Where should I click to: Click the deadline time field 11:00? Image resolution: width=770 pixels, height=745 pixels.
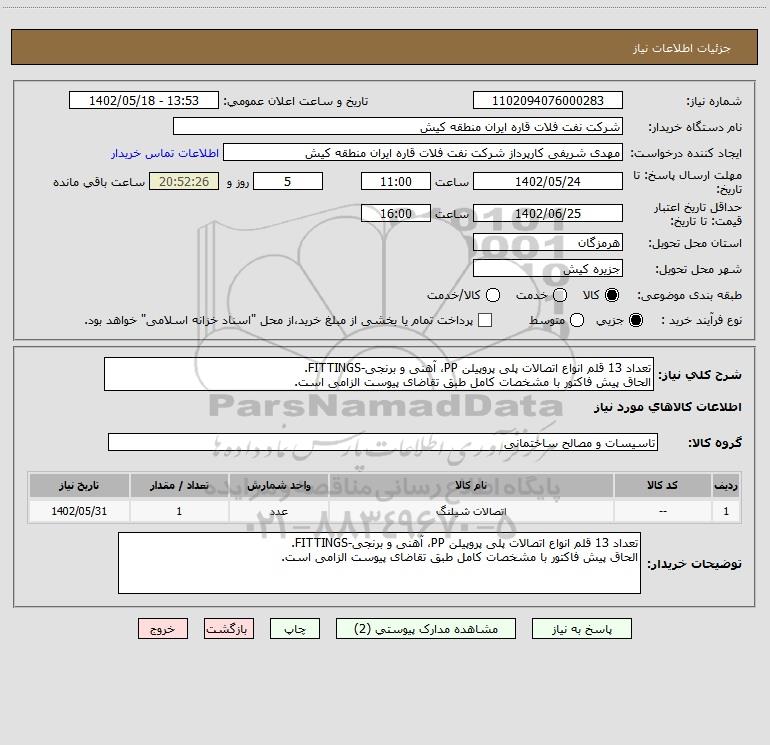pos(396,181)
